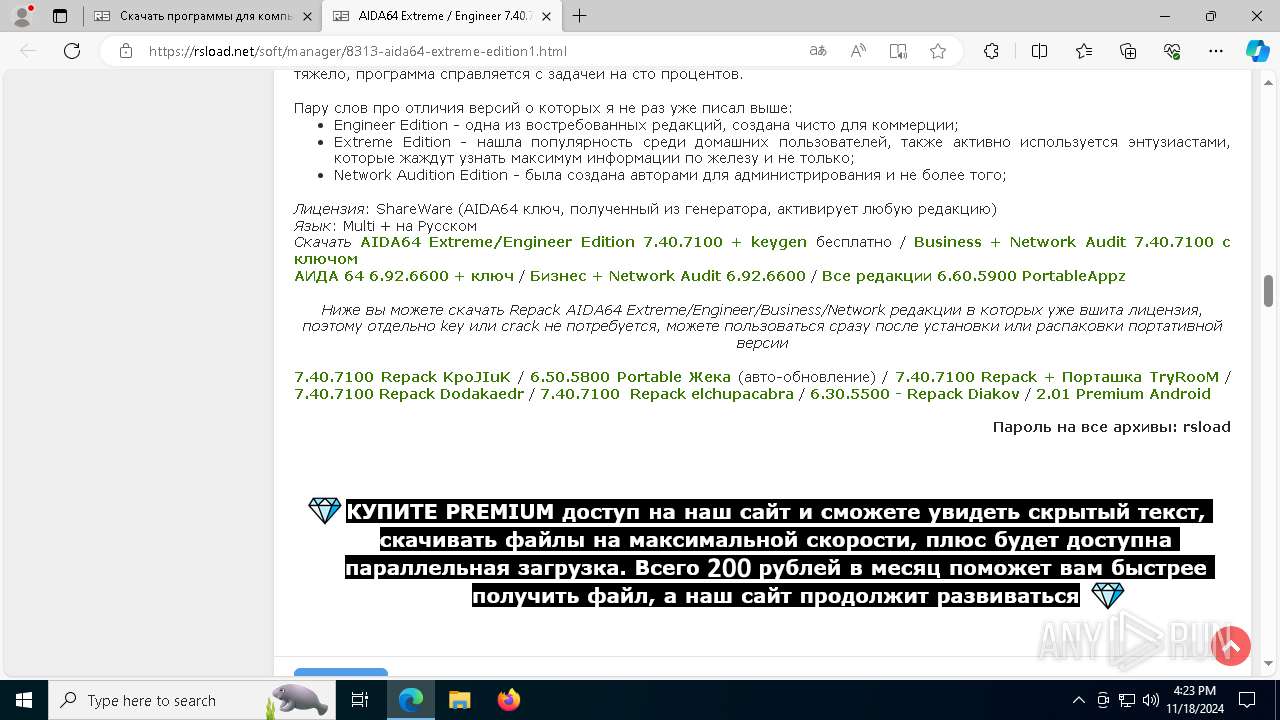Open the 7.40.7100 Repack Dodakaedr link
This screenshot has width=1280, height=720.
coord(409,394)
